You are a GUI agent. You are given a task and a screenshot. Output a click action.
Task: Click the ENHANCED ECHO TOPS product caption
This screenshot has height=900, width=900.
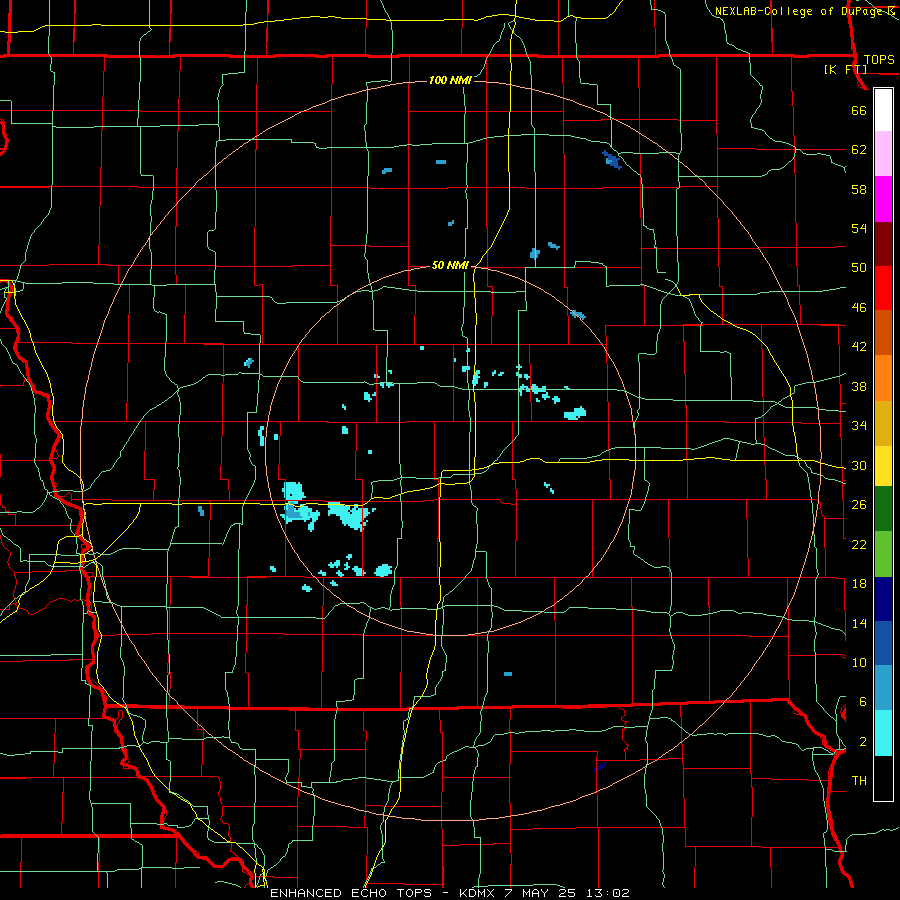coord(351,893)
